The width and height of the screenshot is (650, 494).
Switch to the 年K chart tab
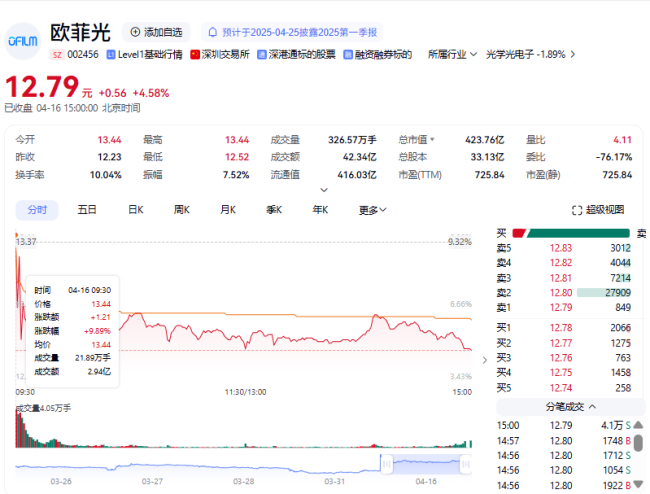click(x=320, y=210)
